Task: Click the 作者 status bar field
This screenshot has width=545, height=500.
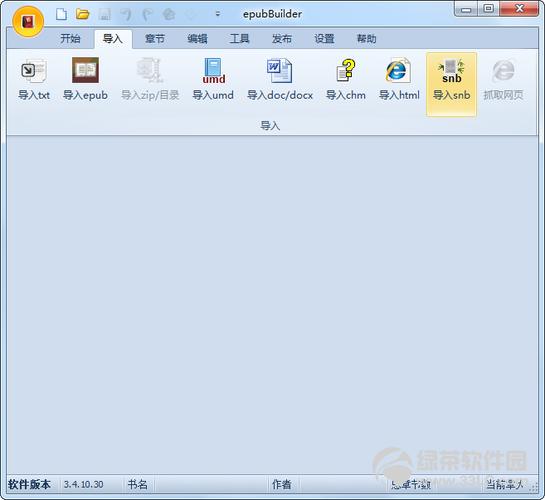Action: click(282, 484)
